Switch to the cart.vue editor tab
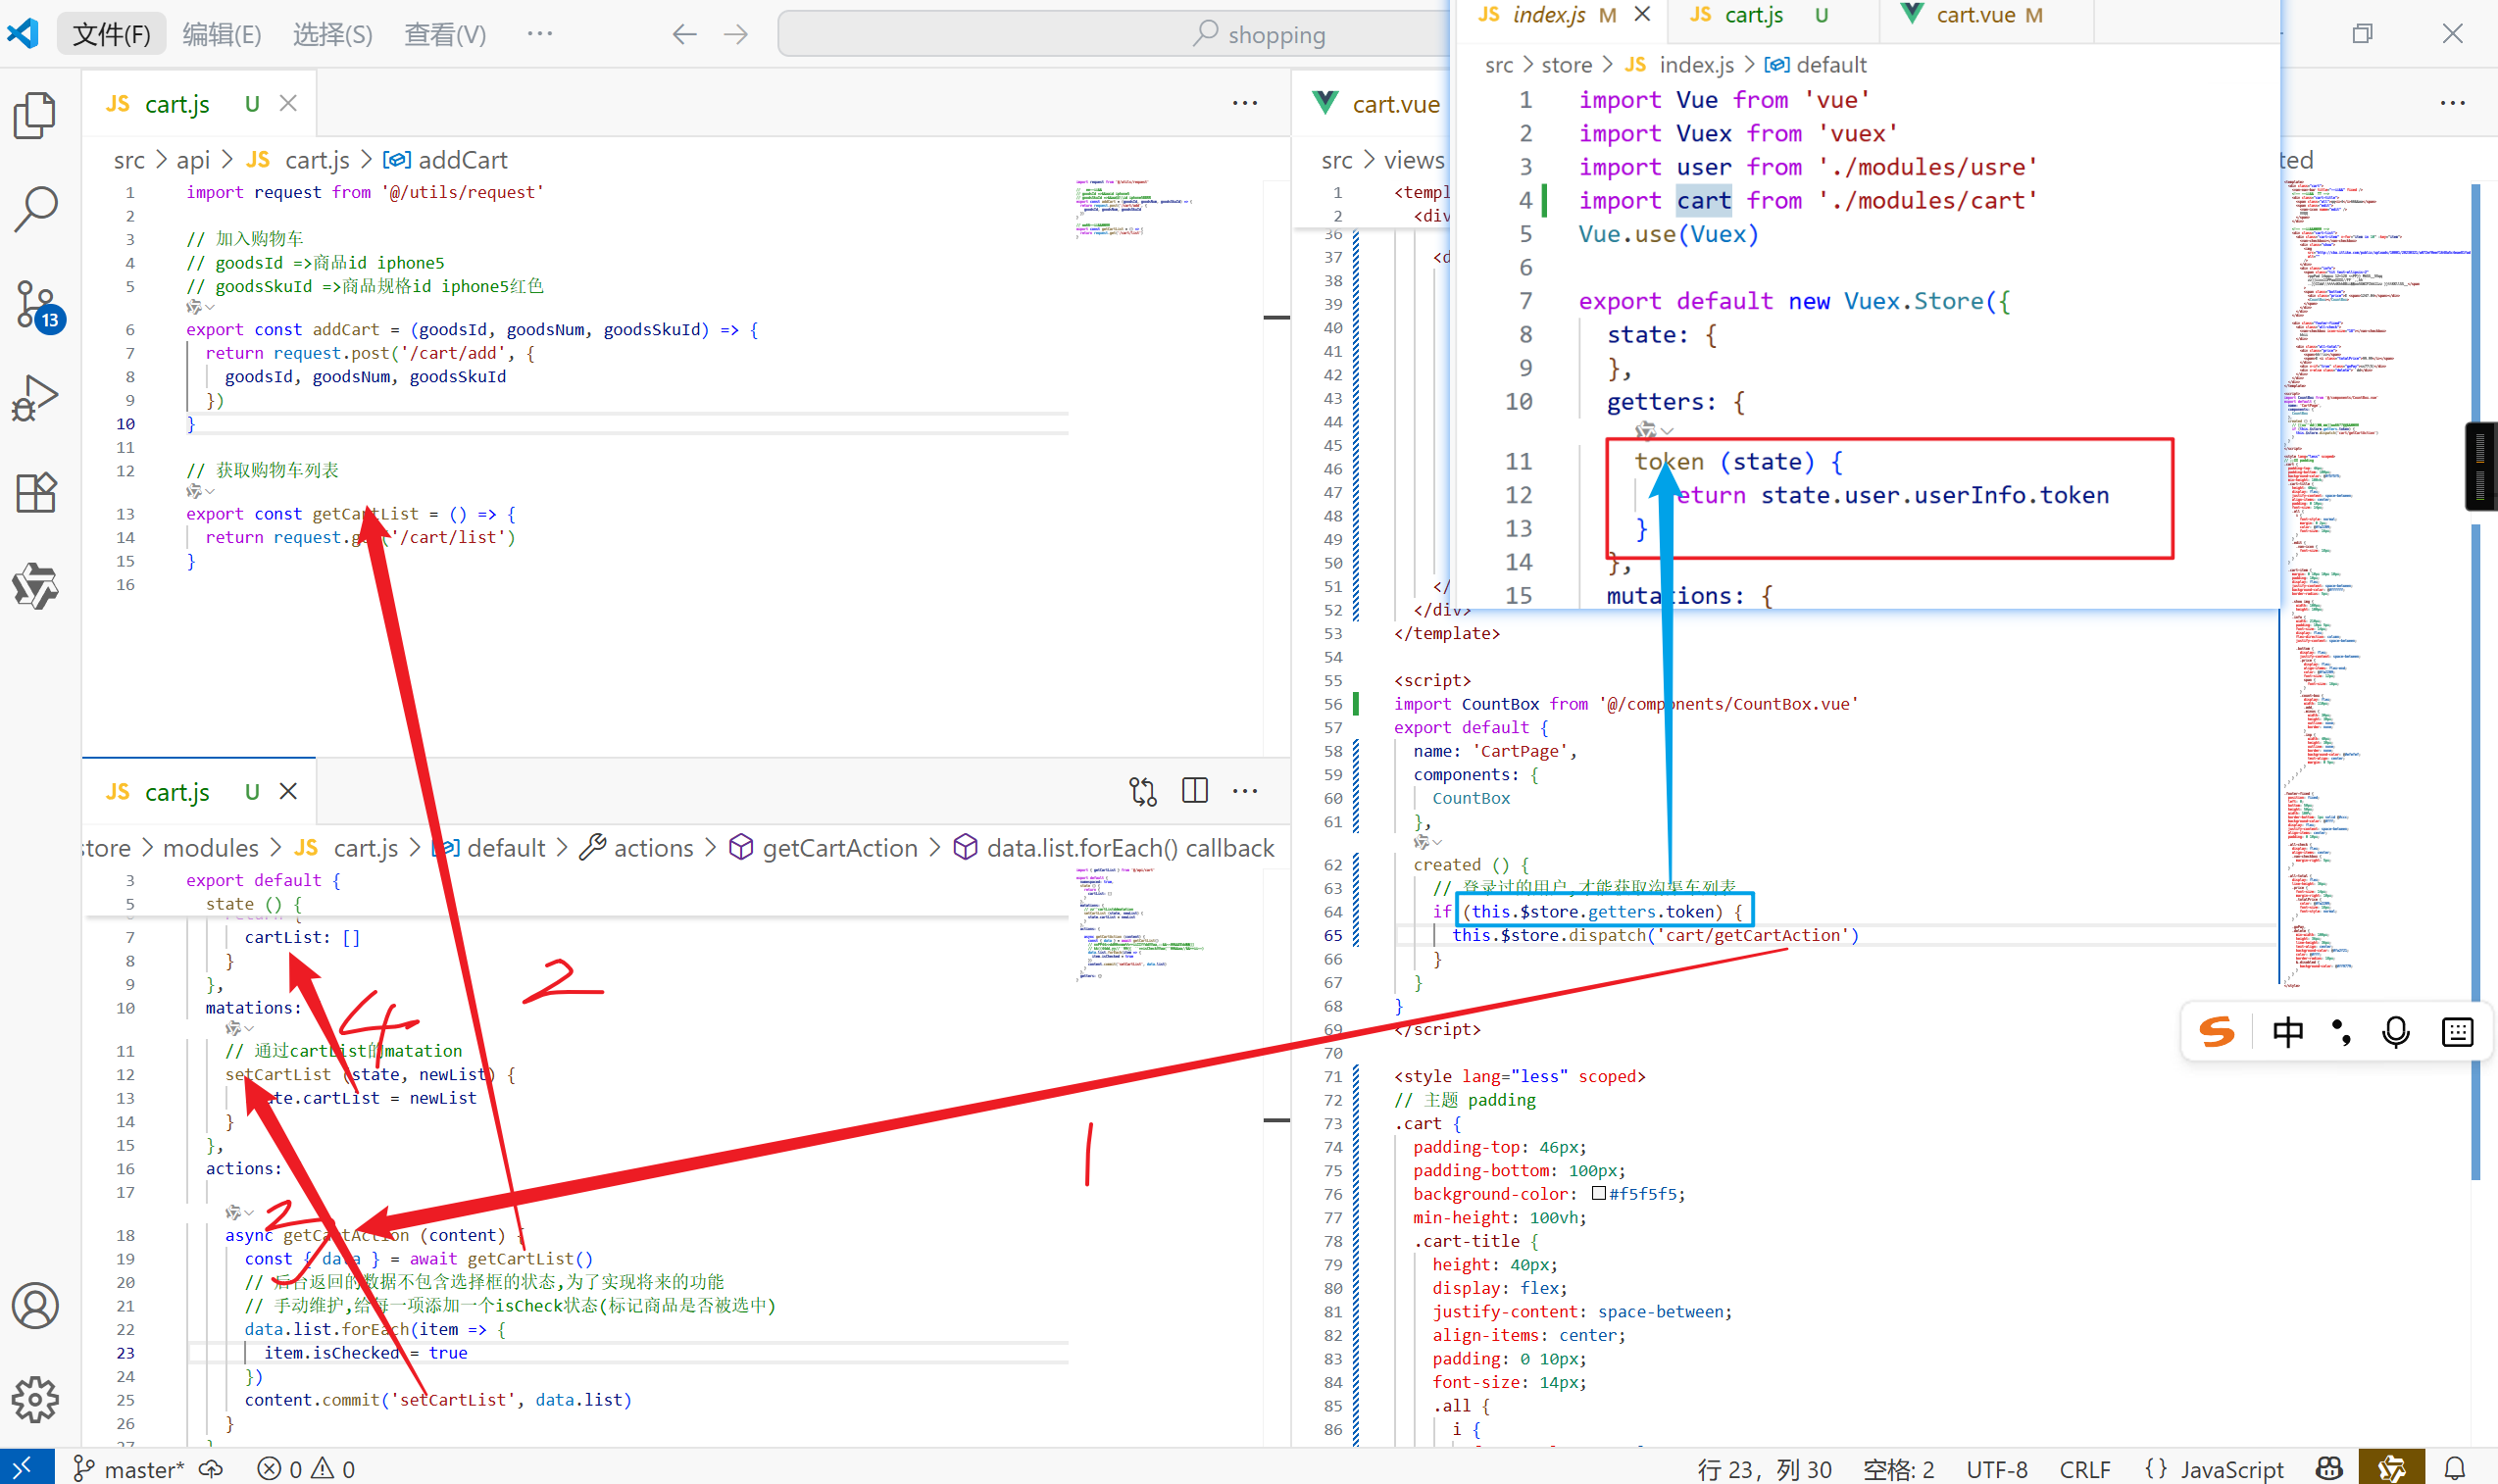2498x1484 pixels. (x=1394, y=104)
